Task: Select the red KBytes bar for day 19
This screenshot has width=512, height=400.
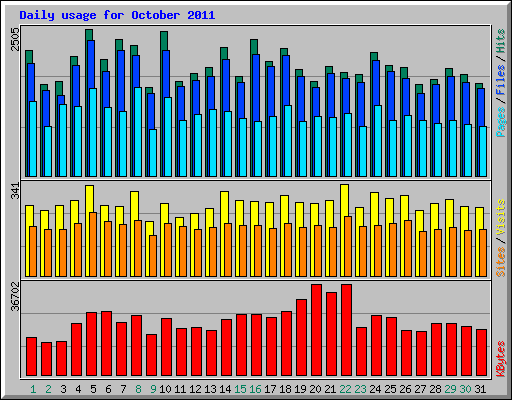Action: tap(301, 338)
